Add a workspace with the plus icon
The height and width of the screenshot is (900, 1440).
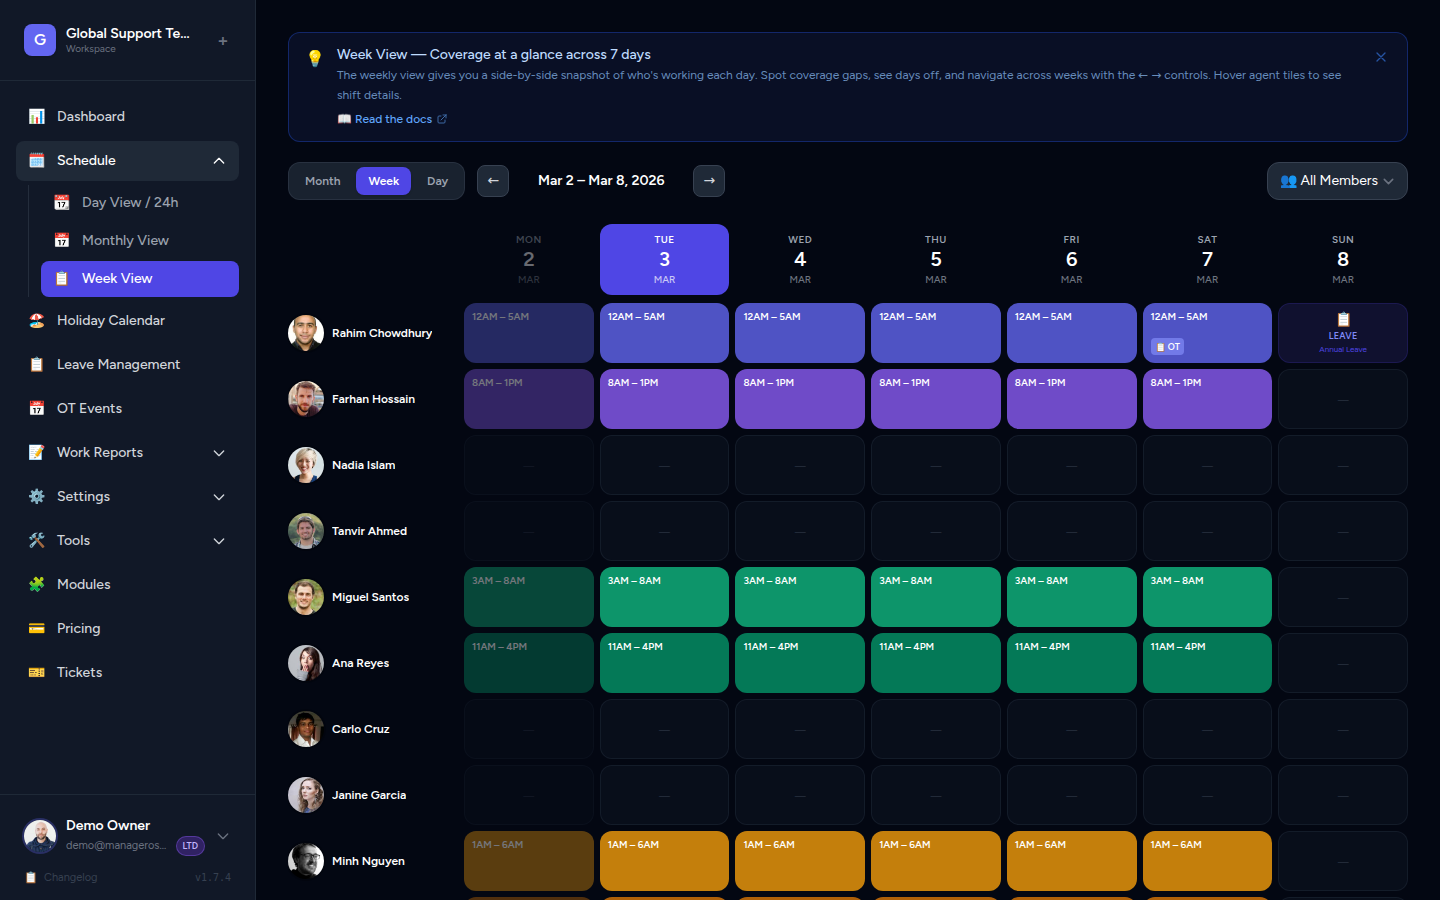pyautogui.click(x=223, y=41)
